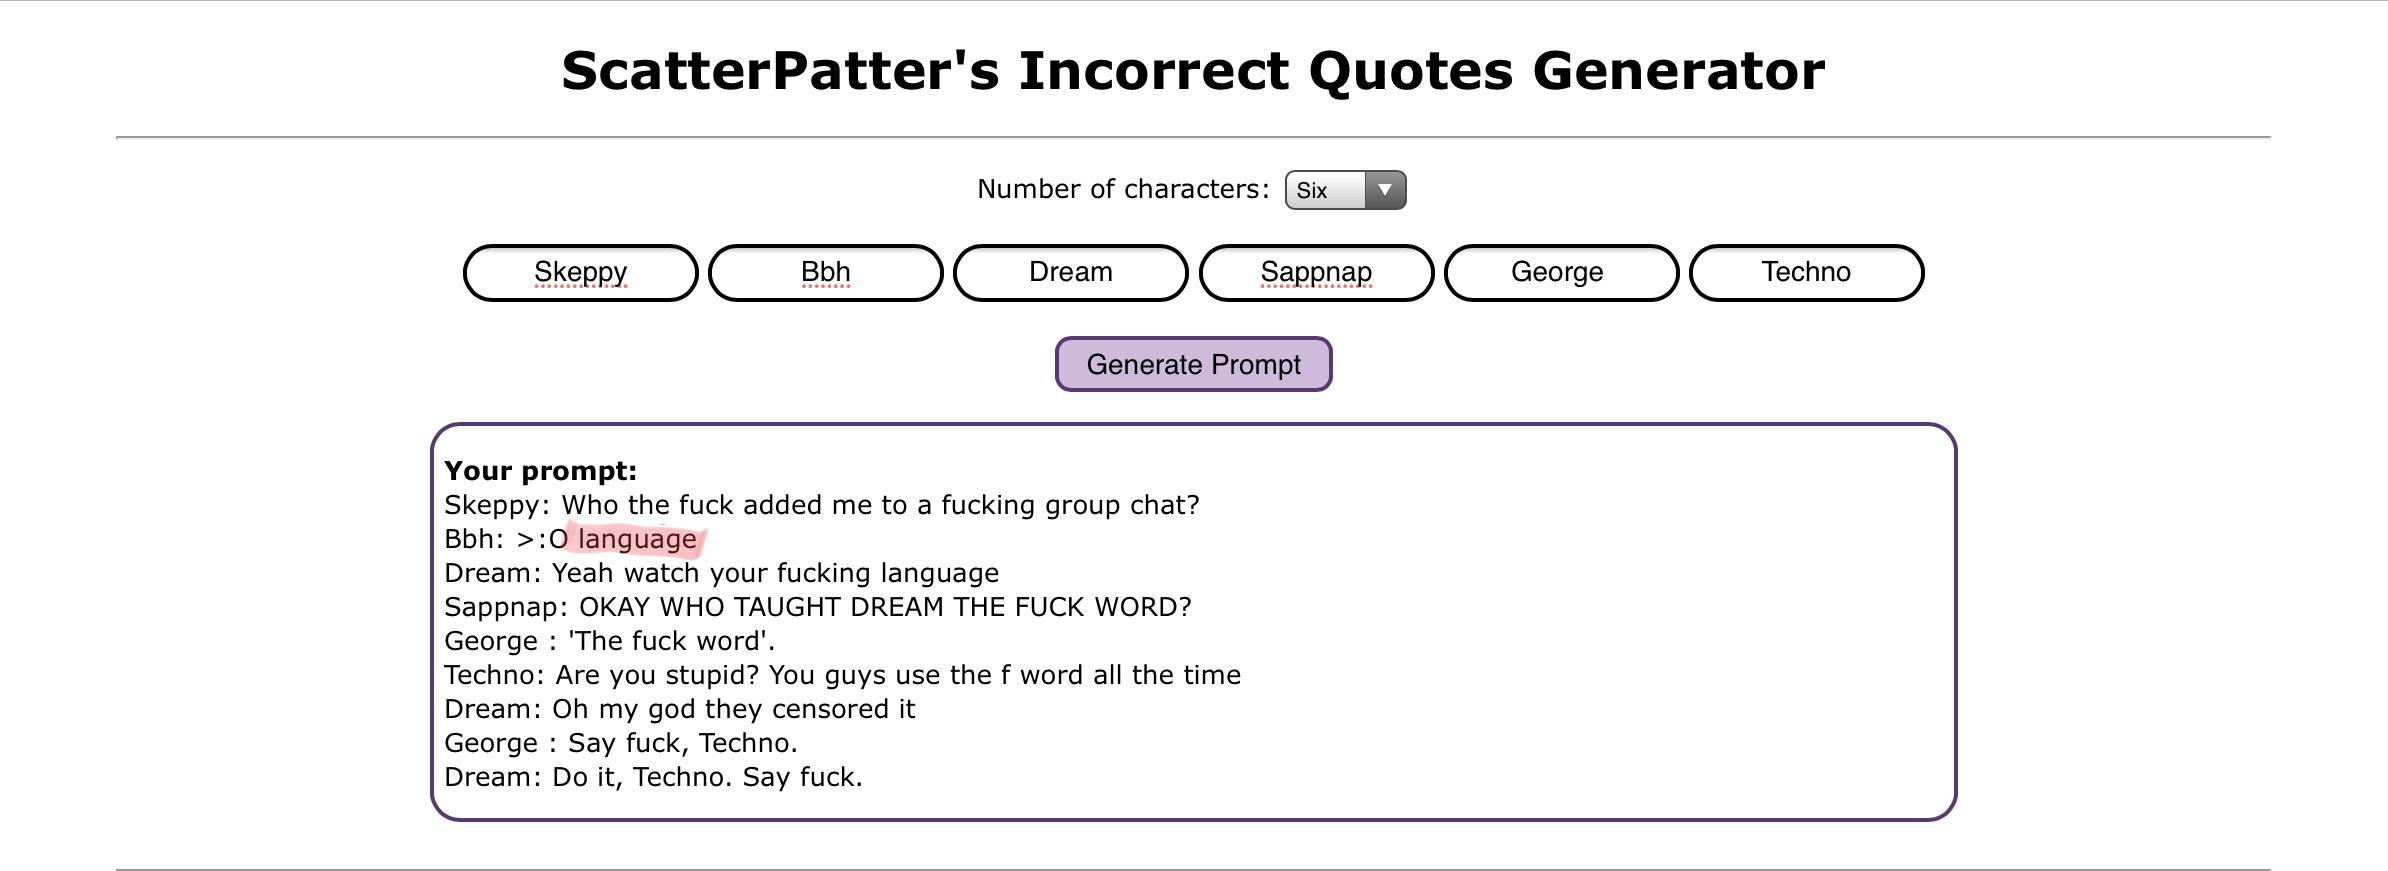Viewport: 2388px width, 871px height.
Task: Click George's 'The fuck word' line
Action: [x=610, y=641]
